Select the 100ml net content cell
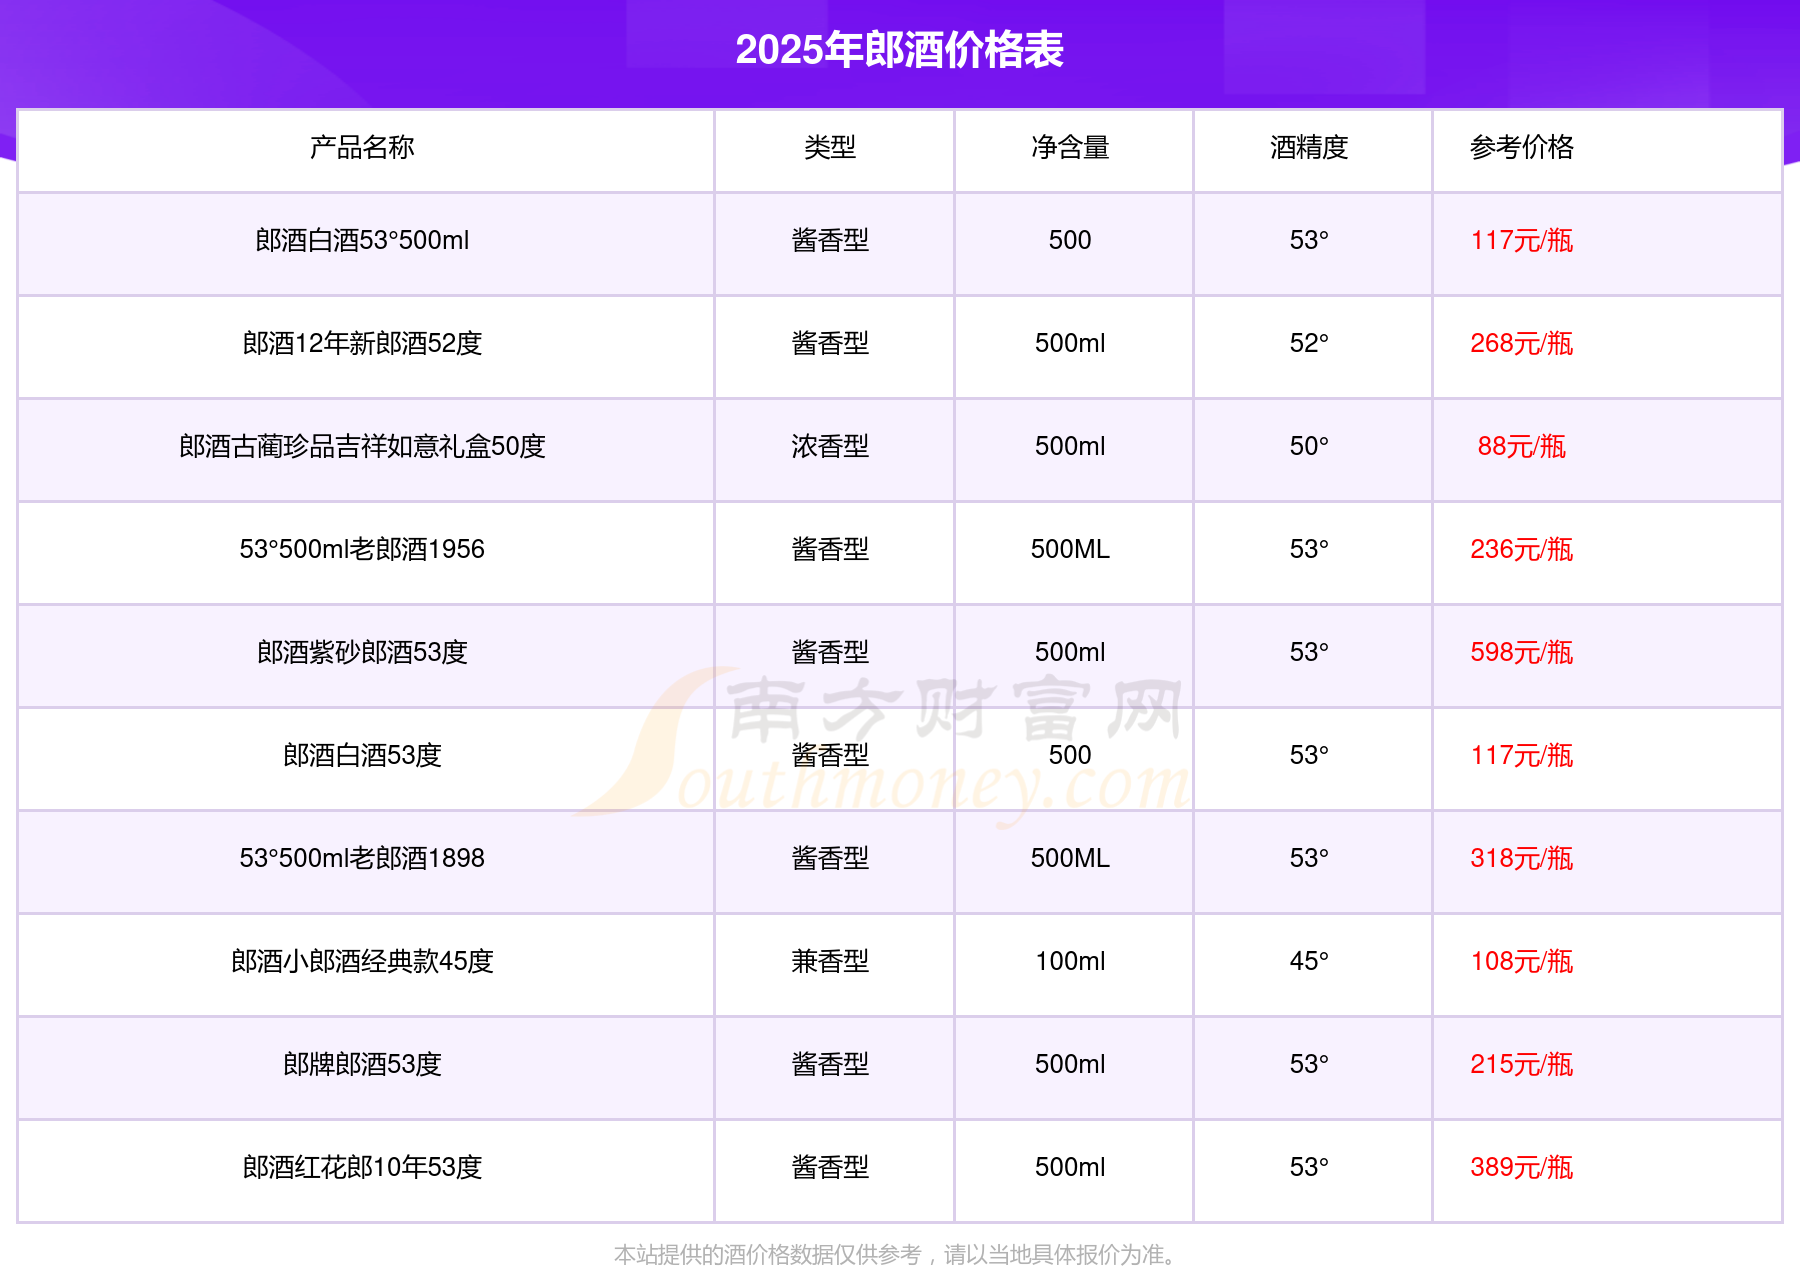Screen dimensions: 1800x1270 point(1070,962)
